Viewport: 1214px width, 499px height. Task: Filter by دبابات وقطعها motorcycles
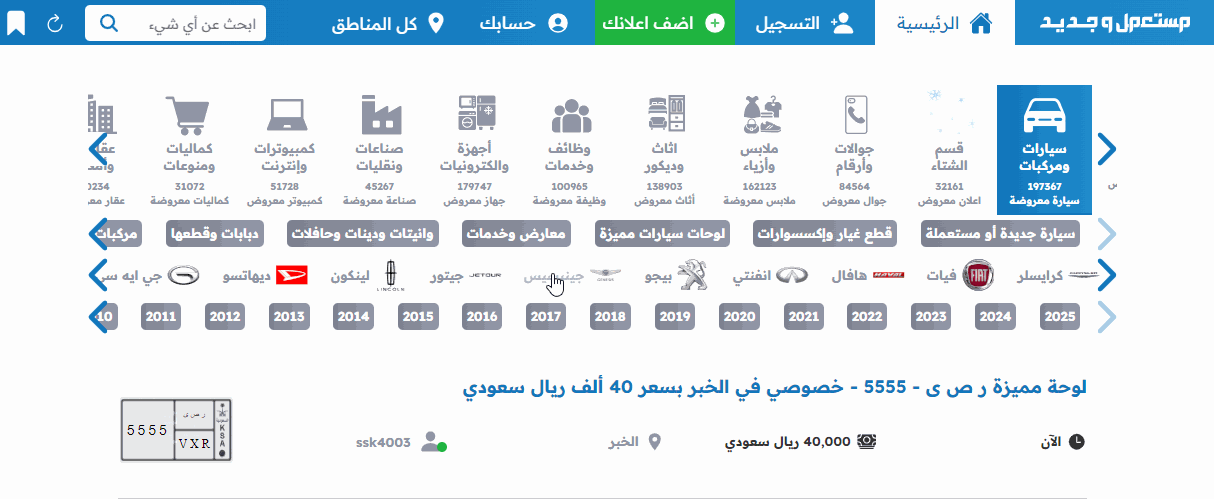tap(213, 235)
